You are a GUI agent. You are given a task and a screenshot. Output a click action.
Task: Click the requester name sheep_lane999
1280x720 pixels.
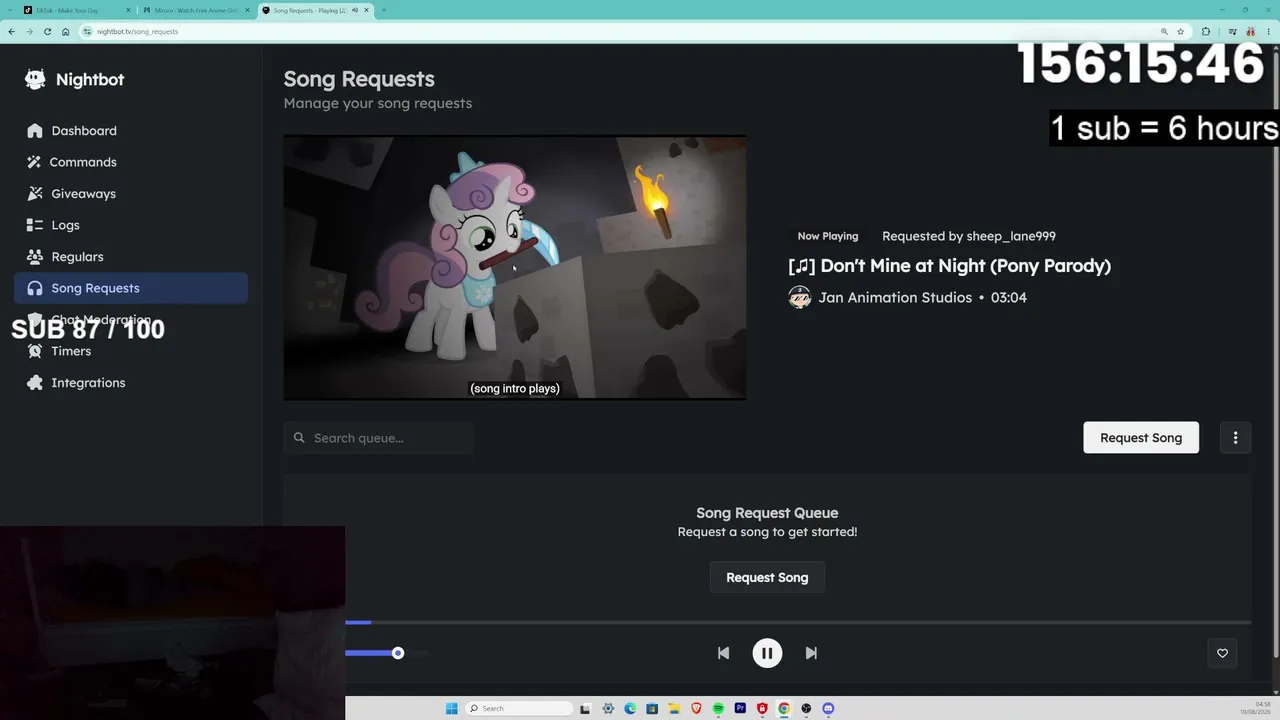pos(1011,236)
